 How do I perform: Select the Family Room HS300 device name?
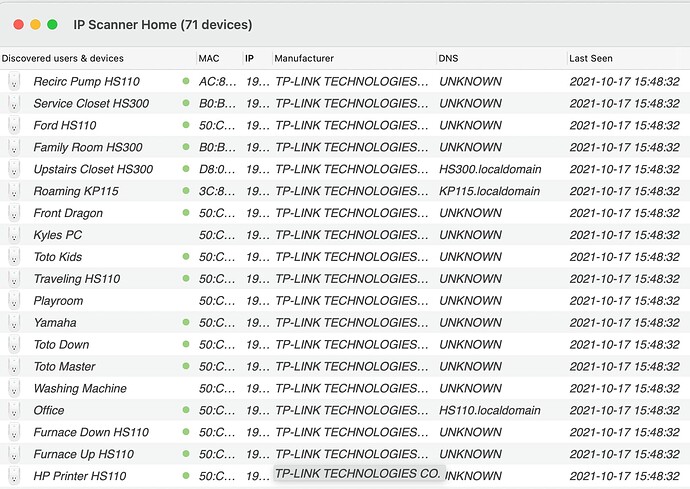[x=88, y=147]
